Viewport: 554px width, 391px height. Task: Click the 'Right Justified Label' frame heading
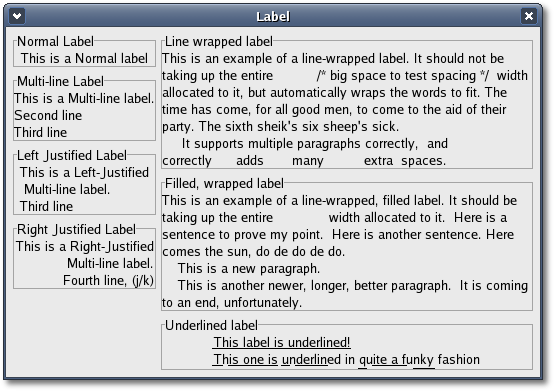click(x=76, y=229)
